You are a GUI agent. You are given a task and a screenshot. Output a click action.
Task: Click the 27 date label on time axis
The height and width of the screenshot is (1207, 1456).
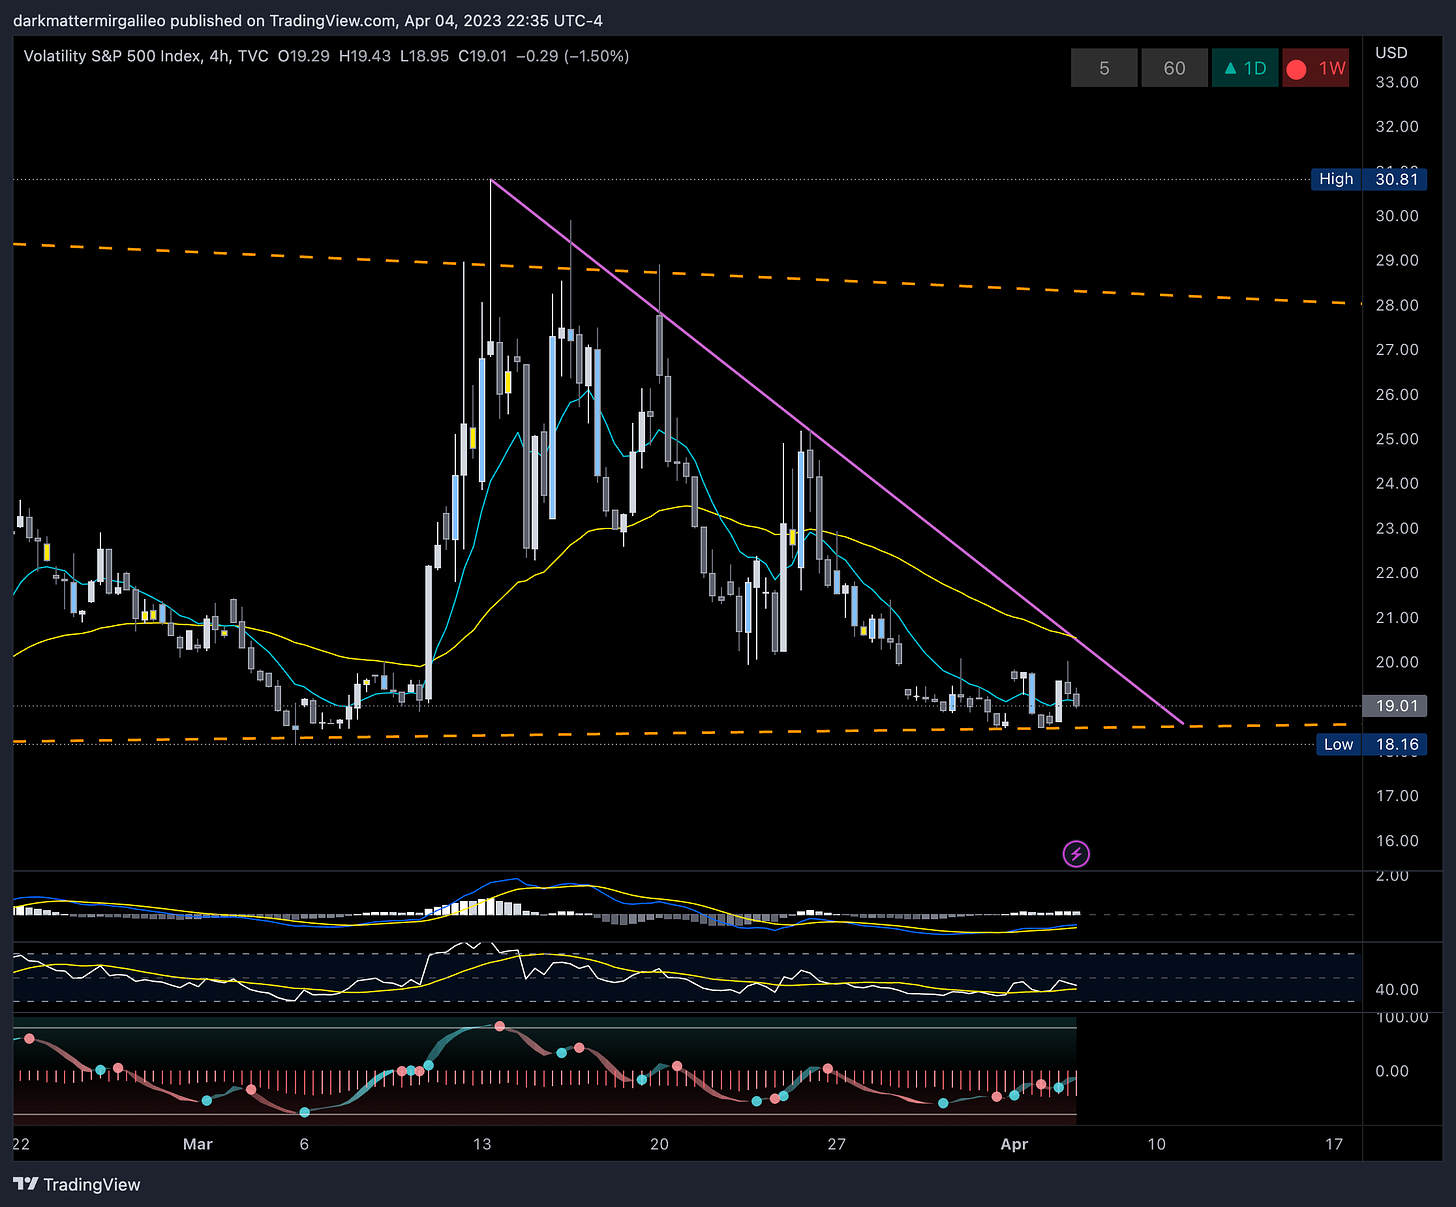point(836,1144)
